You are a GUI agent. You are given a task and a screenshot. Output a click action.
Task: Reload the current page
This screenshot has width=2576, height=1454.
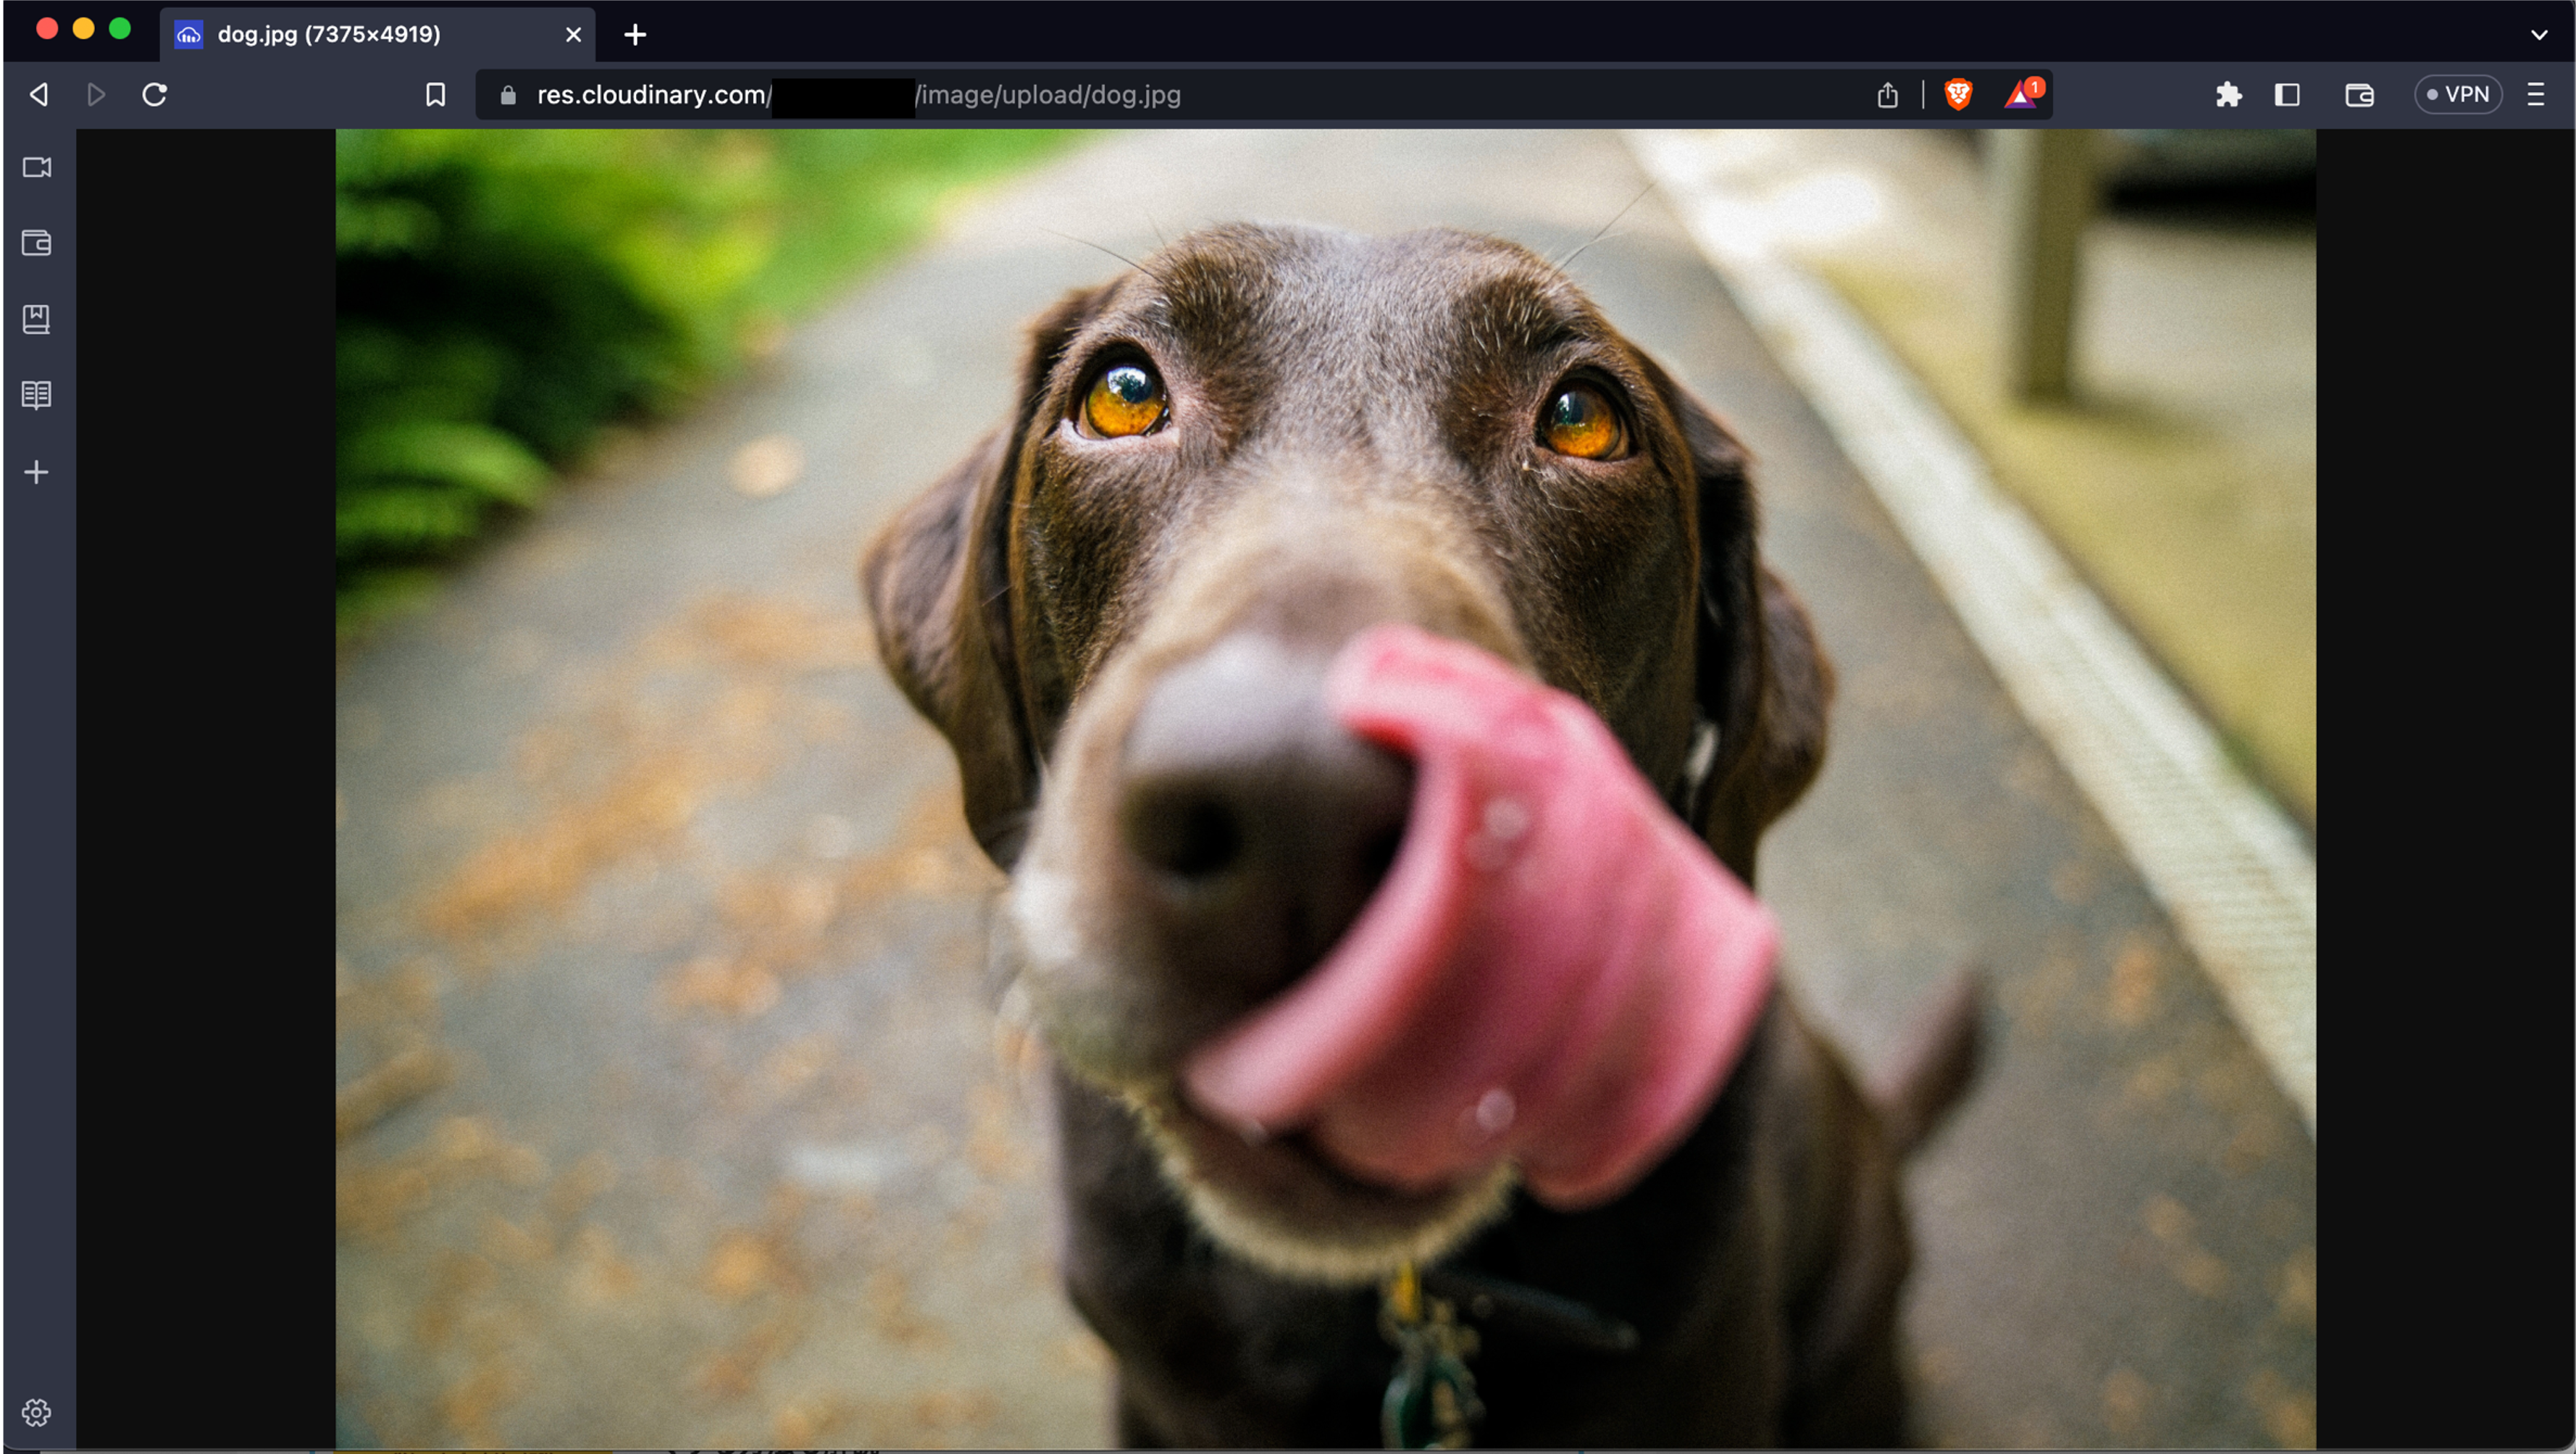(x=154, y=94)
